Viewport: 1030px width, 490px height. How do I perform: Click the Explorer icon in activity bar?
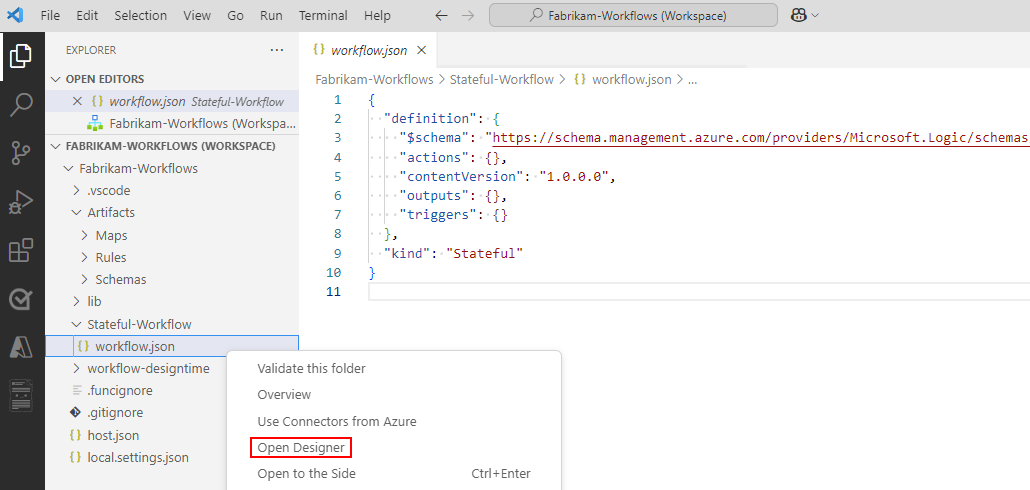[21, 56]
